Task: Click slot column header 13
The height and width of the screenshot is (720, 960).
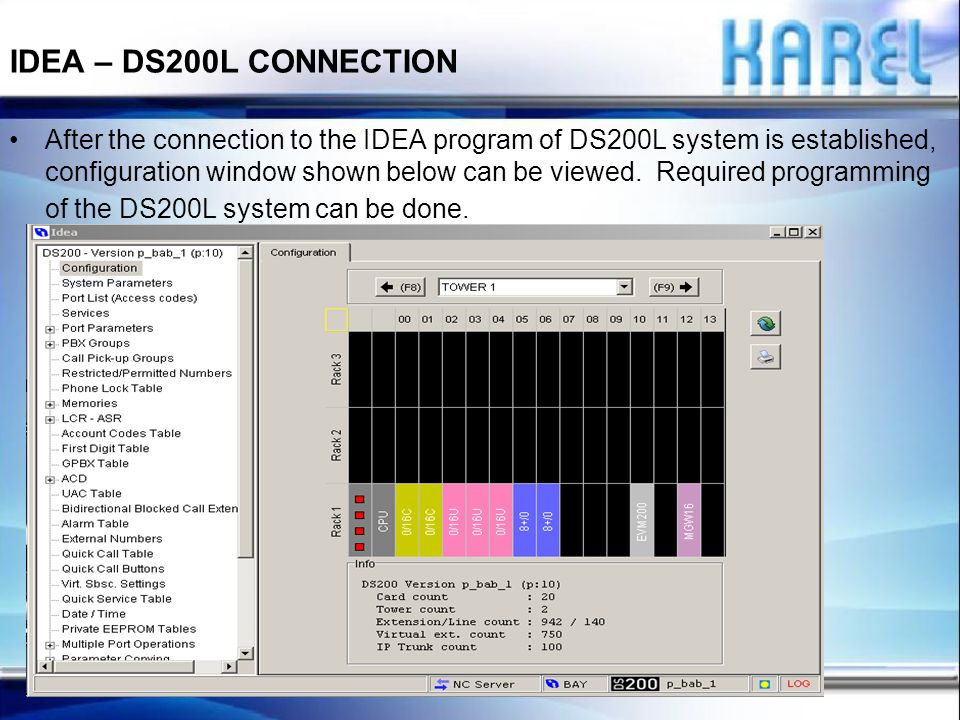Action: click(710, 320)
